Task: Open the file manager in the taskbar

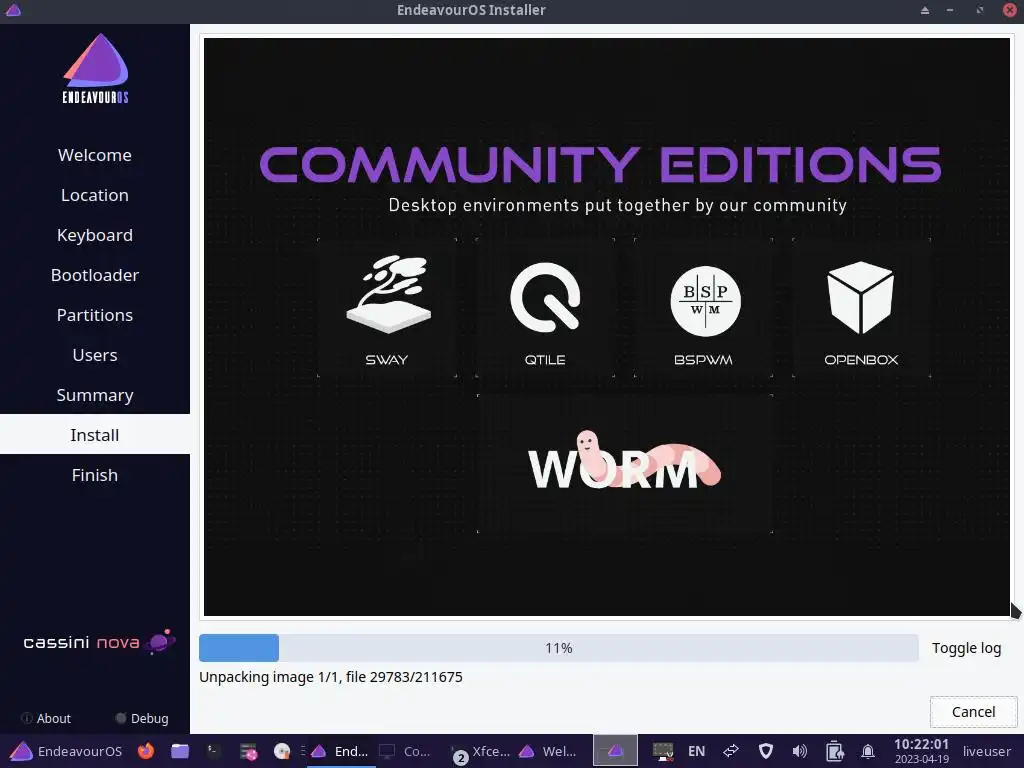Action: 180,751
